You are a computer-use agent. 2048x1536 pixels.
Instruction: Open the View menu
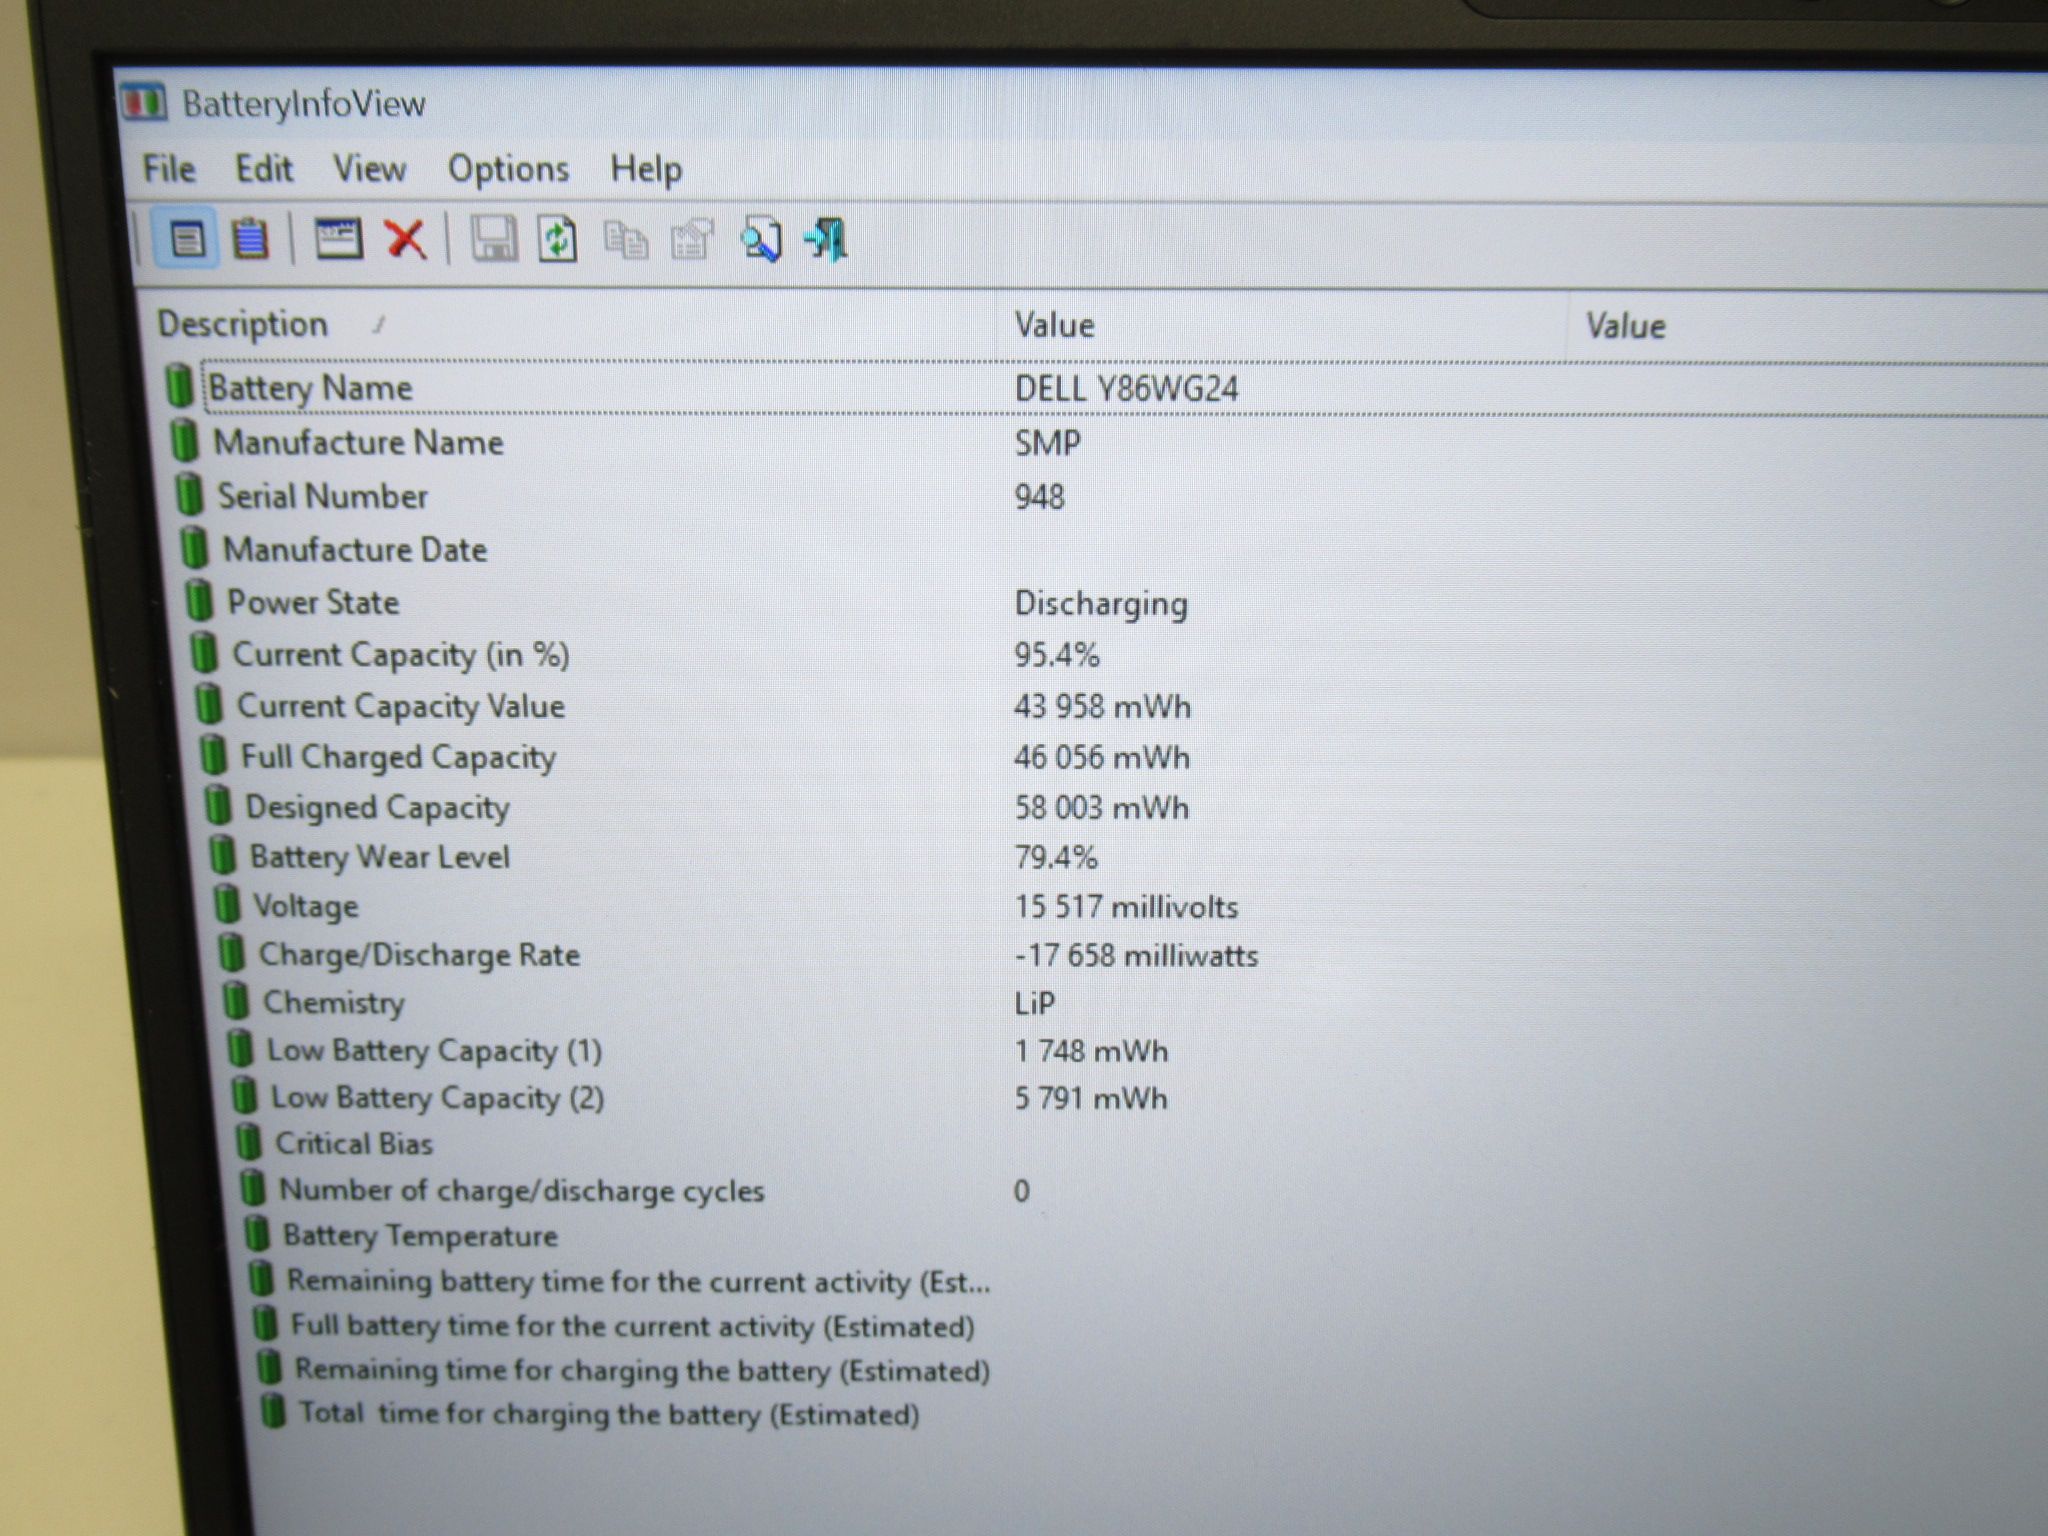click(370, 168)
